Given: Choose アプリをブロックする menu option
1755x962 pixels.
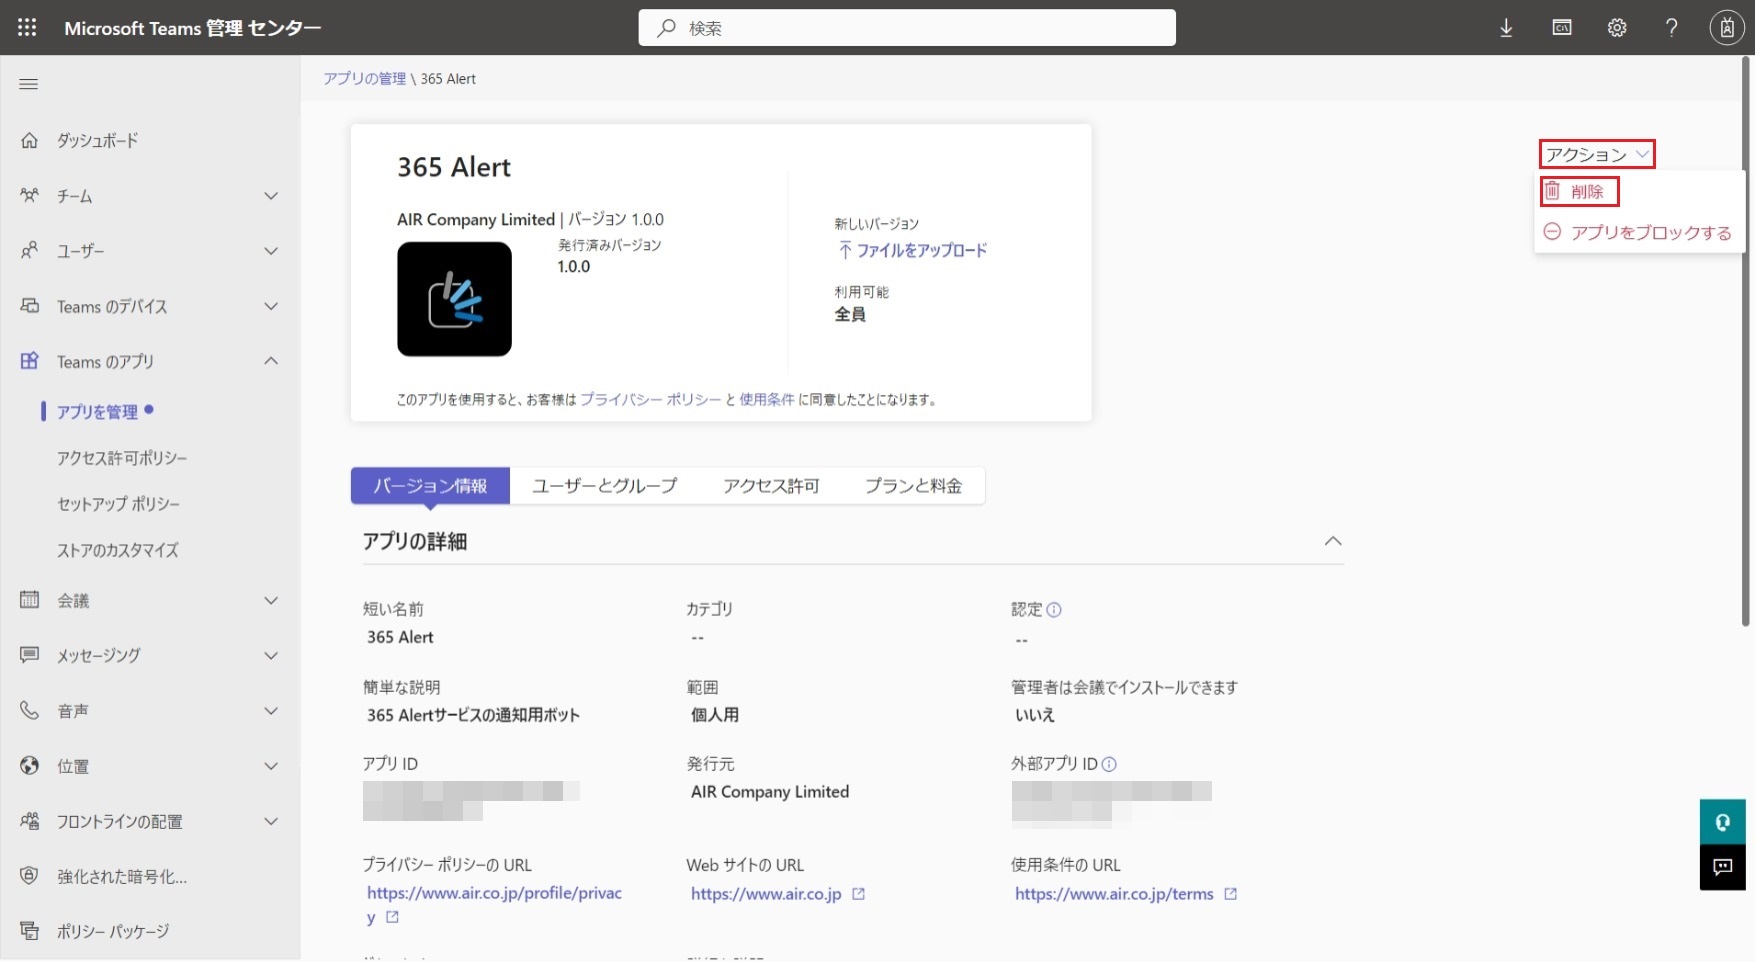Looking at the screenshot, I should pyautogui.click(x=1650, y=233).
